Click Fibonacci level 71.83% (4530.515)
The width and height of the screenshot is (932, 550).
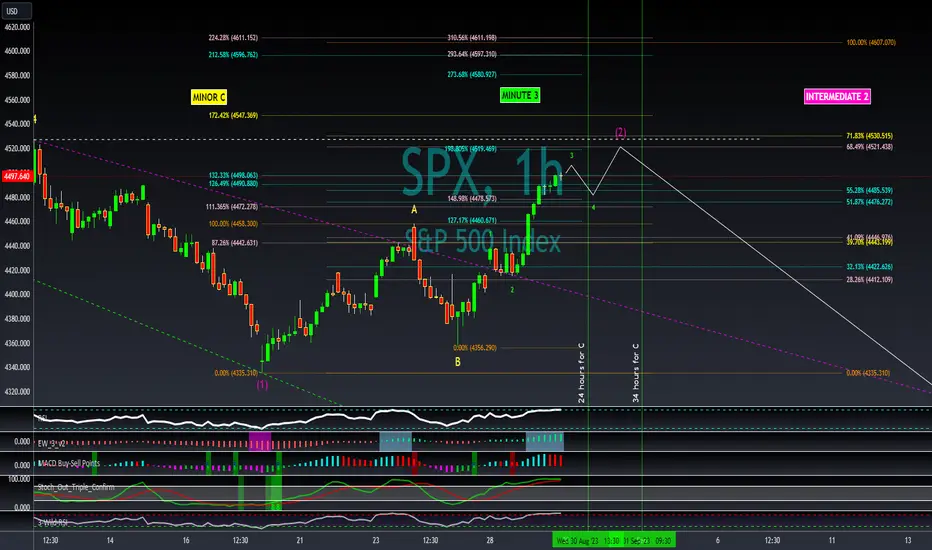tap(870, 136)
